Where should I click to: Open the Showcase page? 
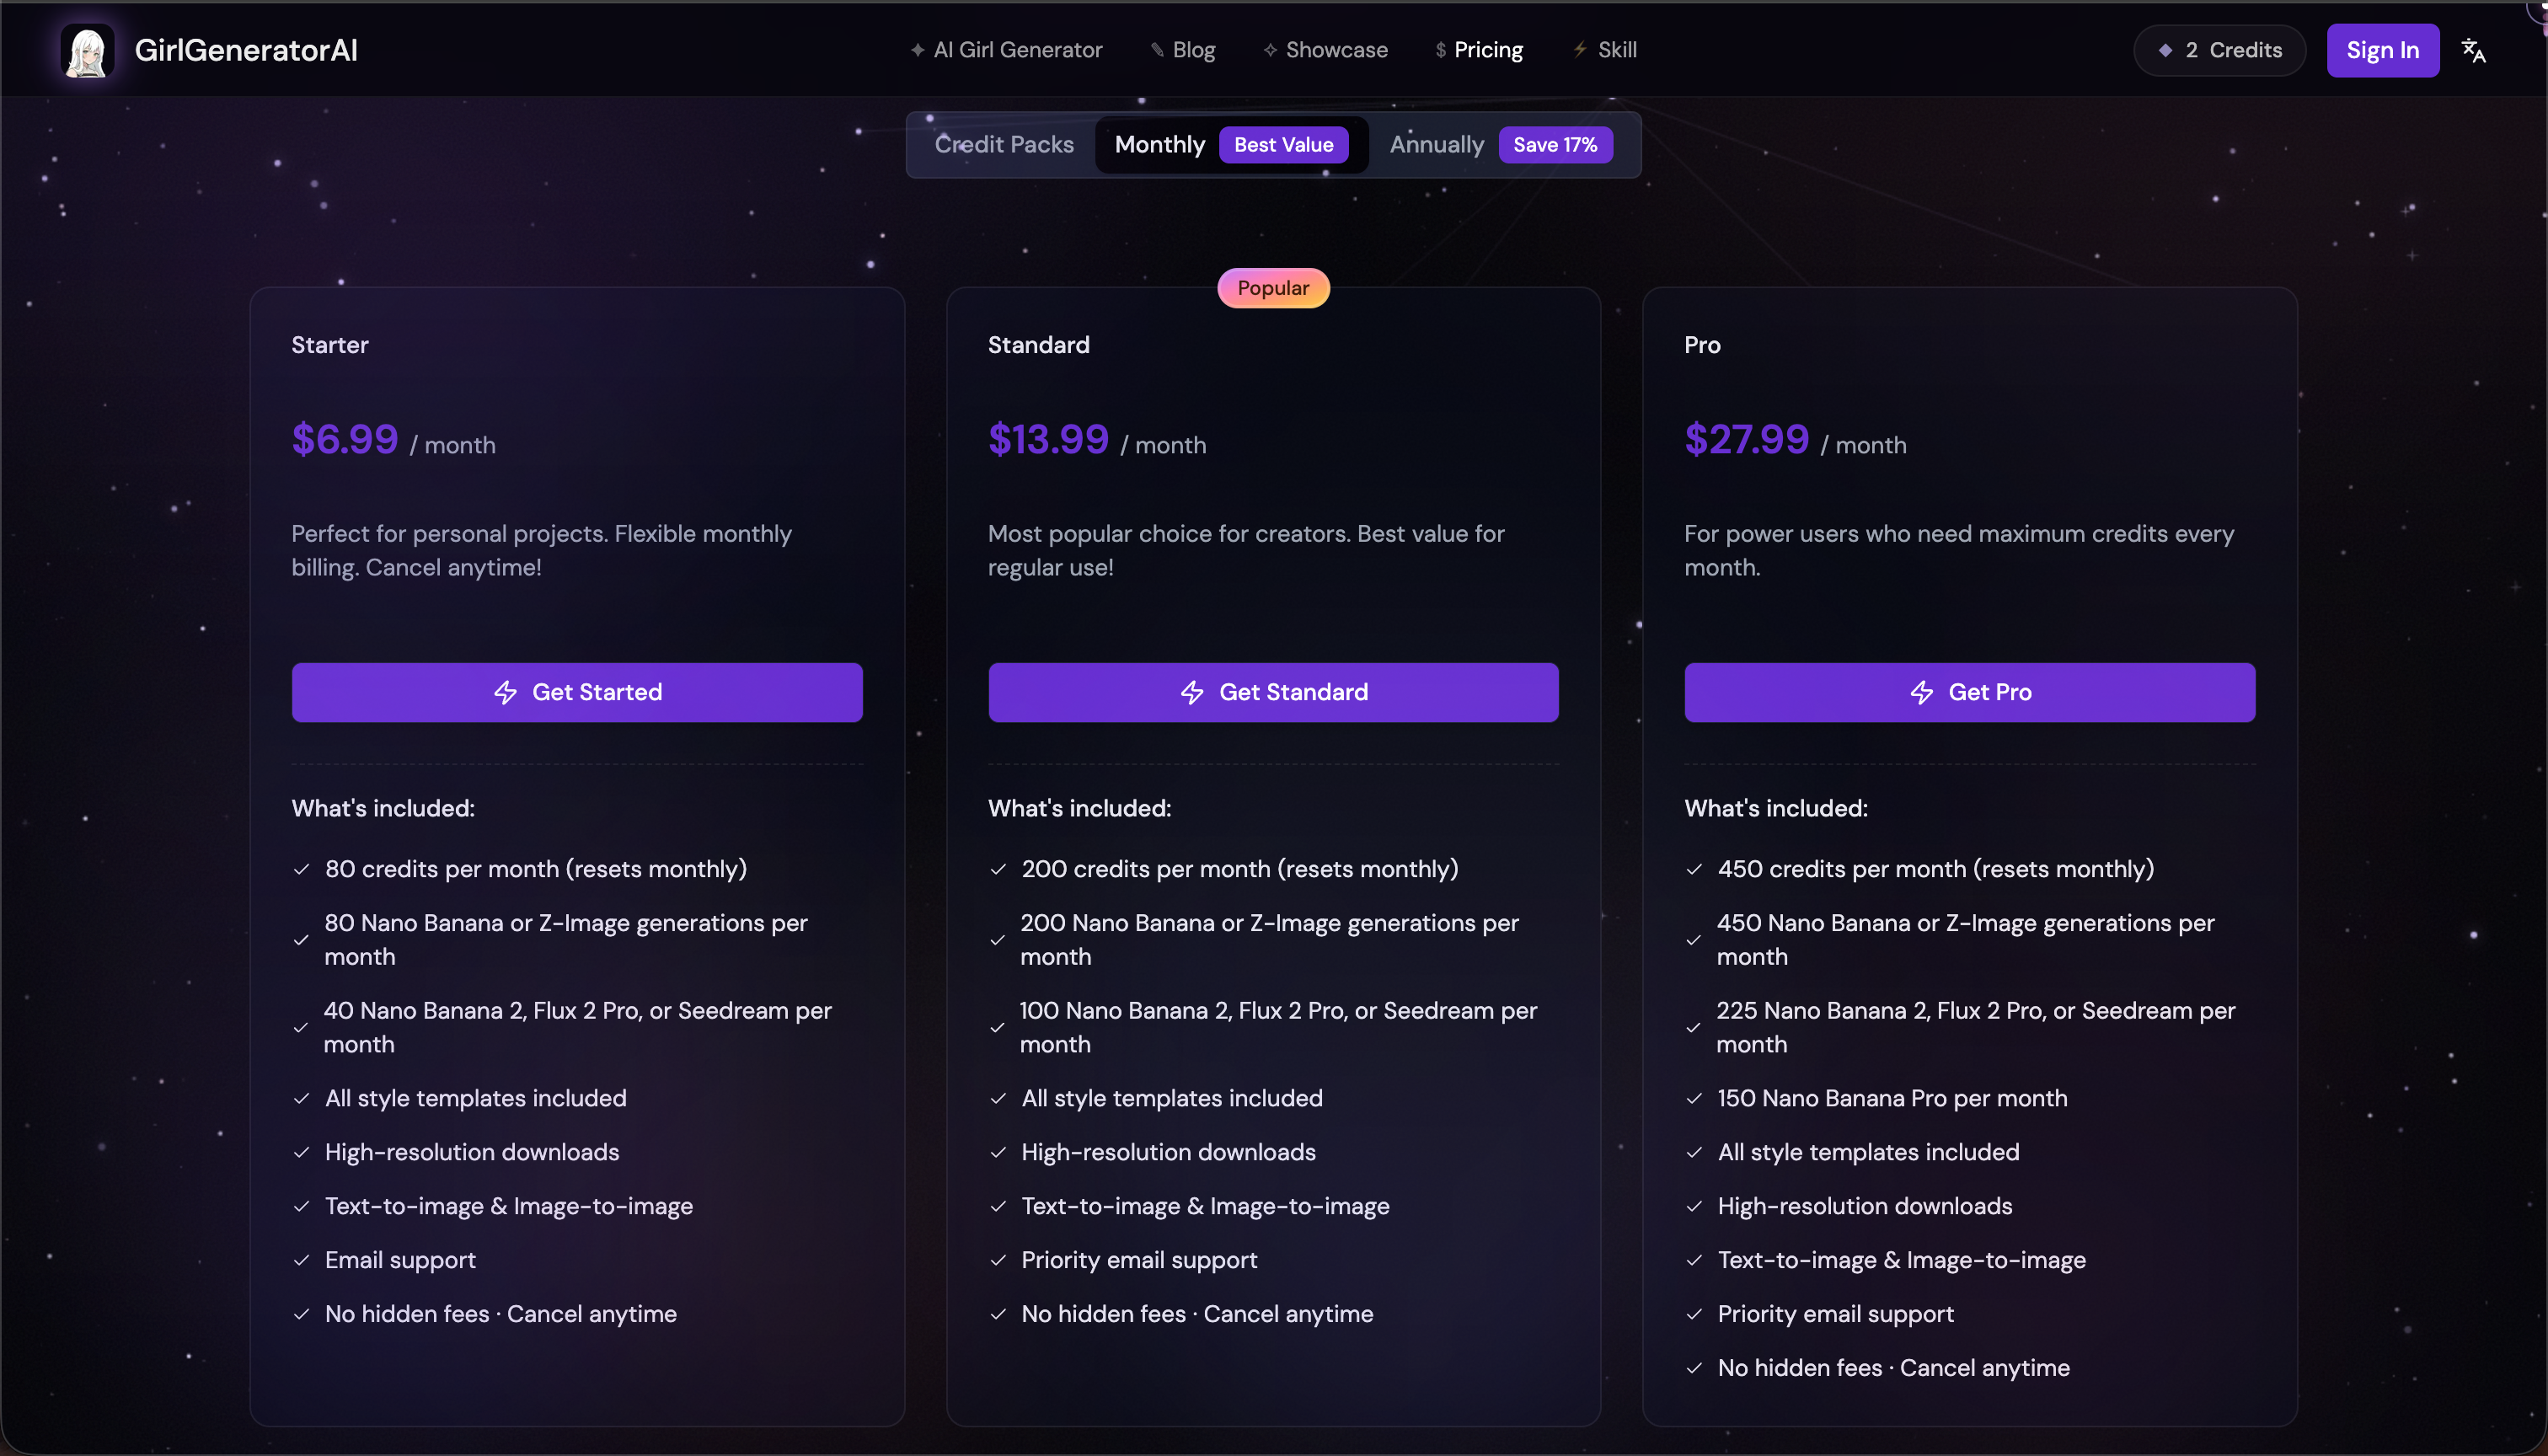[1336, 50]
